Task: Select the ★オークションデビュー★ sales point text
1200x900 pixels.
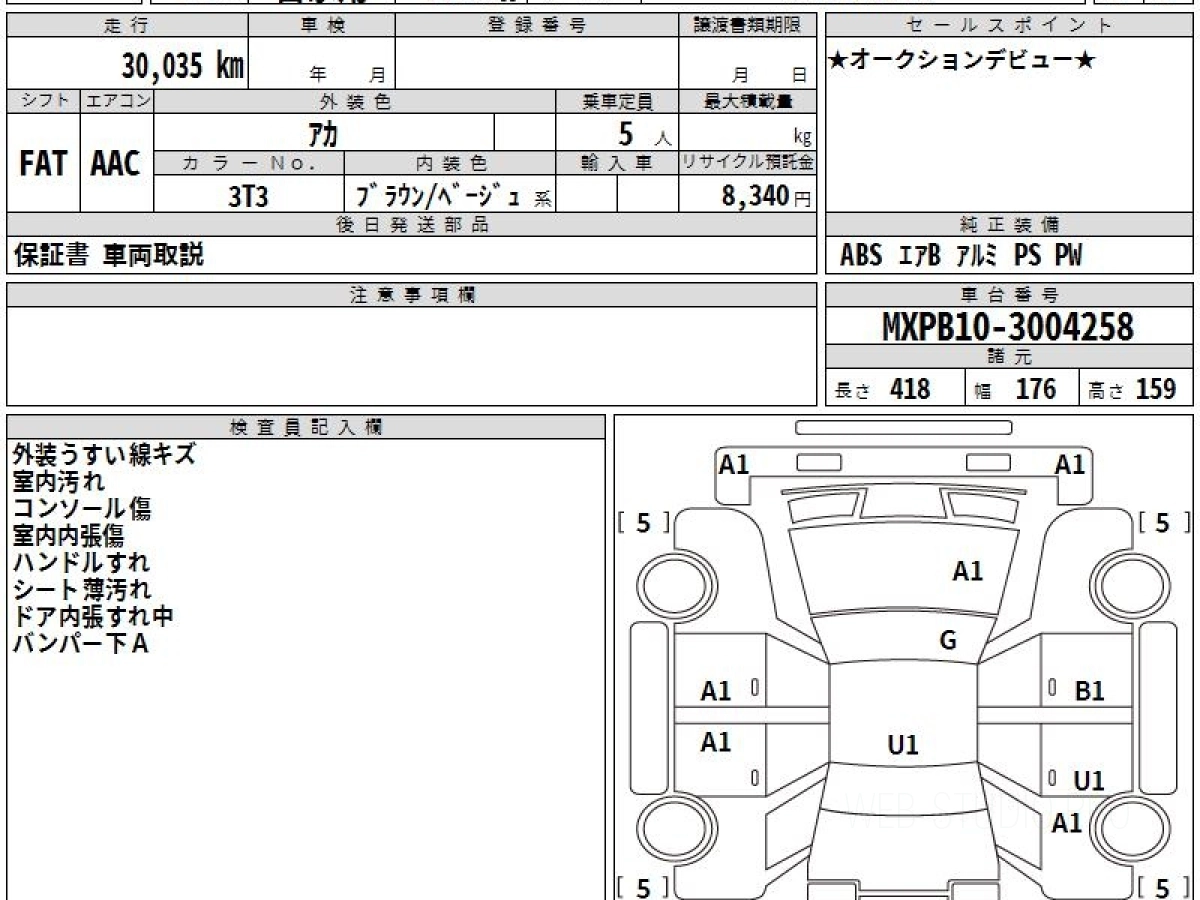Action: click(962, 61)
